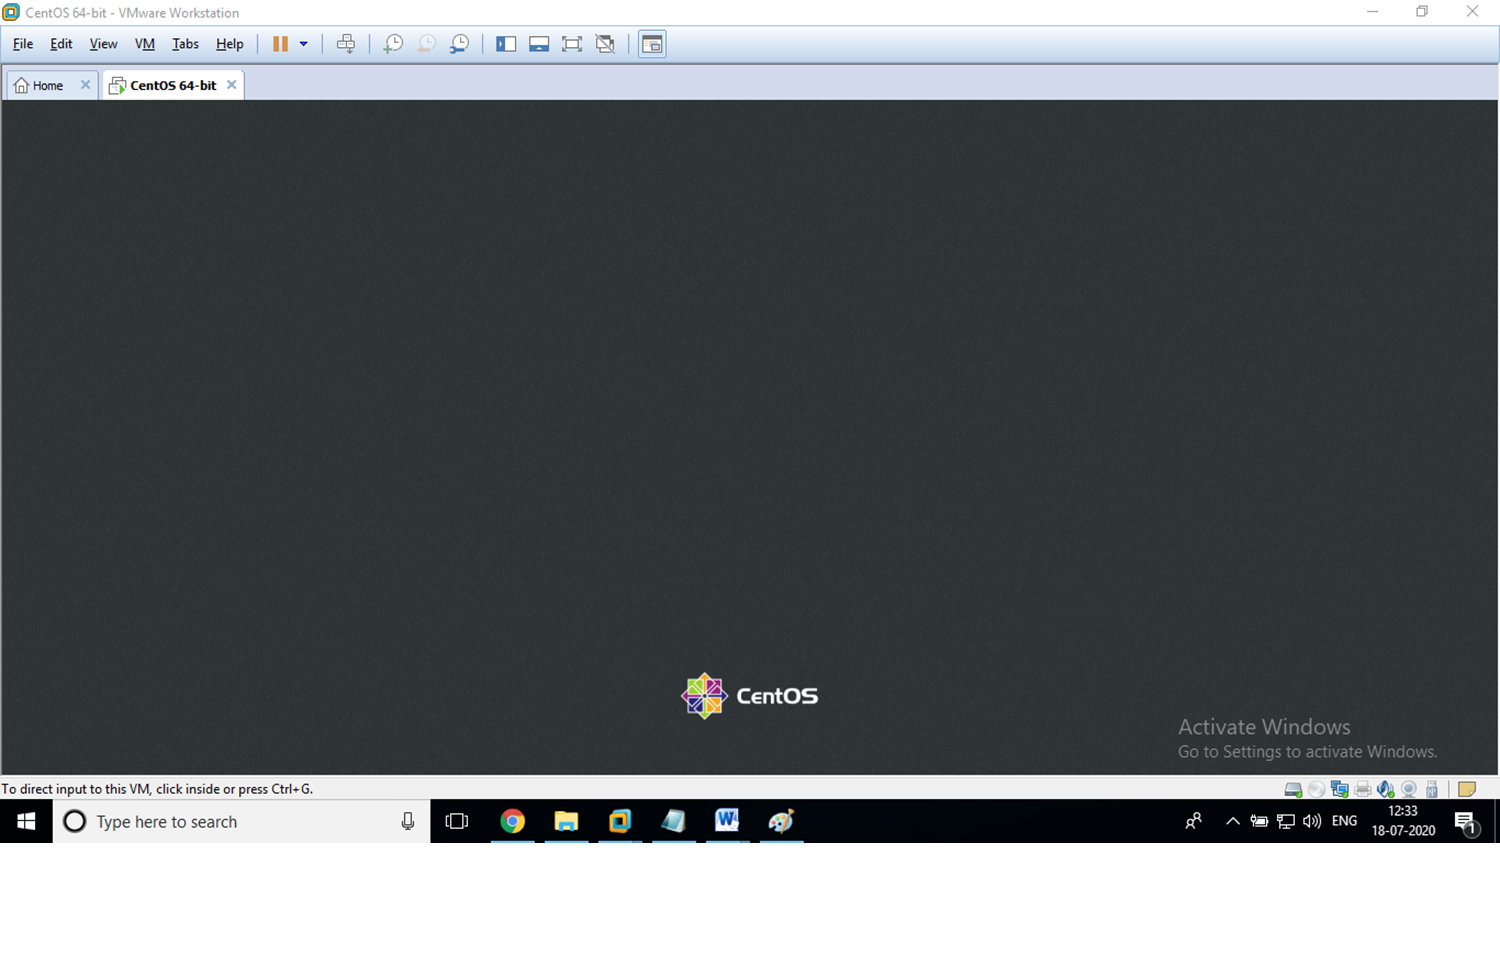Toggle the thumbnail bar visibility

point(539,43)
